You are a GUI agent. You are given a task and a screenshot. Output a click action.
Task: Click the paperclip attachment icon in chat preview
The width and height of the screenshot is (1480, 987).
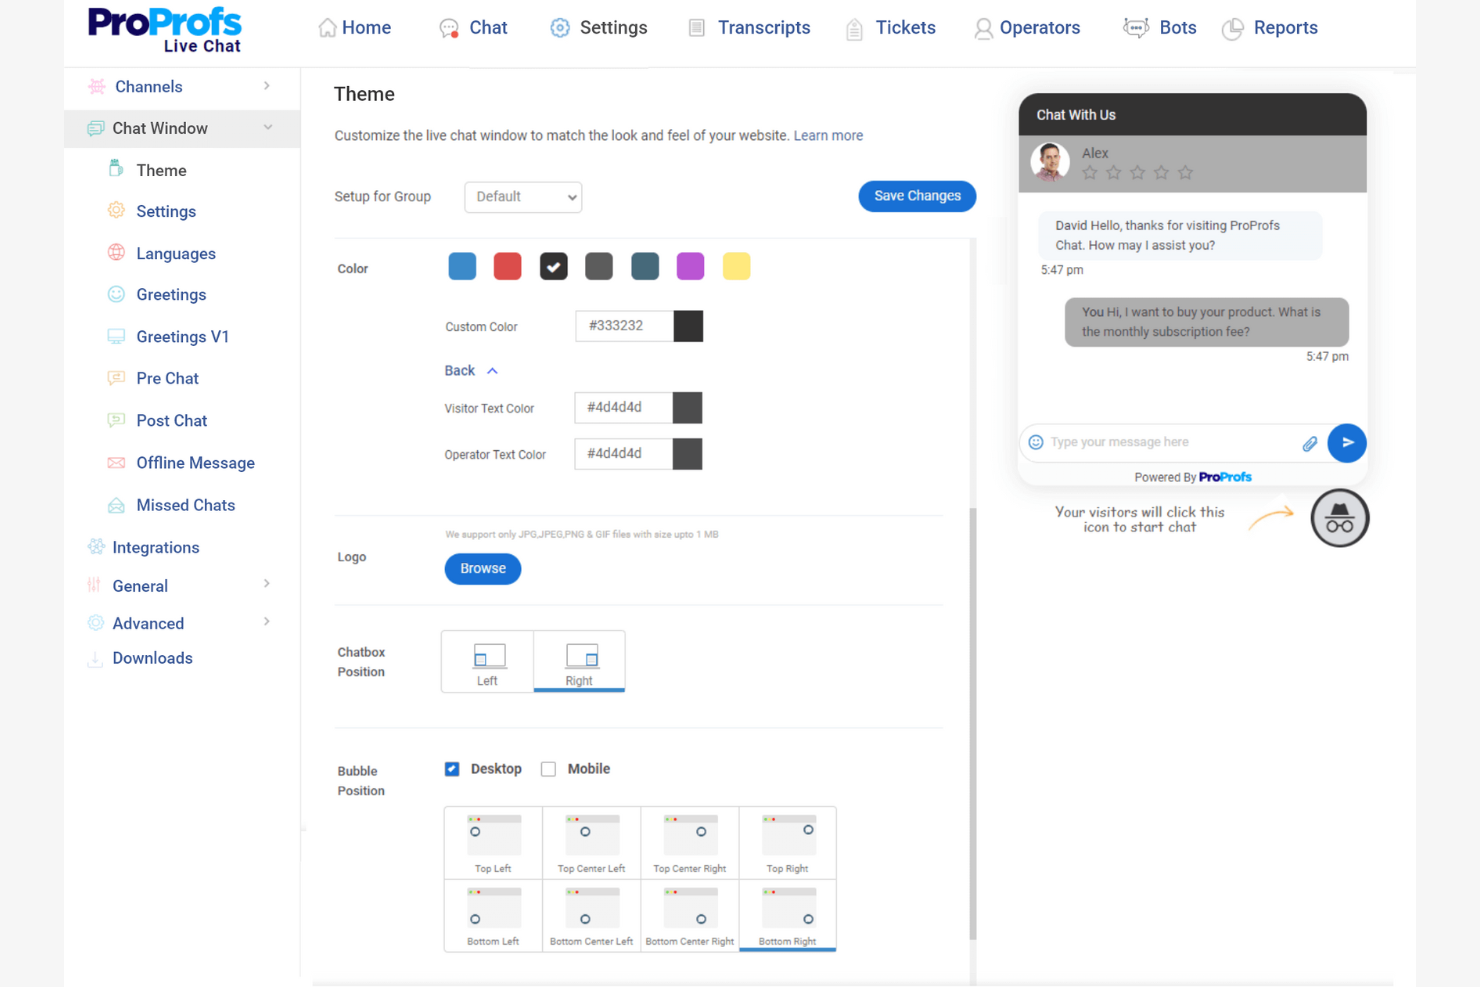[1309, 443]
